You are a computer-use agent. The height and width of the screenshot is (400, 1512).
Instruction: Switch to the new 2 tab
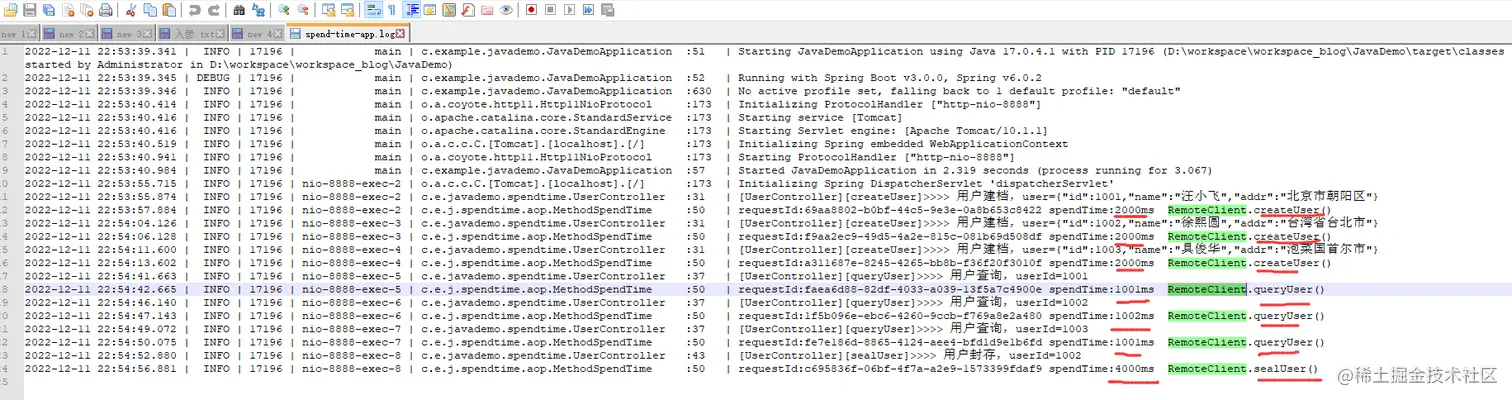click(70, 34)
